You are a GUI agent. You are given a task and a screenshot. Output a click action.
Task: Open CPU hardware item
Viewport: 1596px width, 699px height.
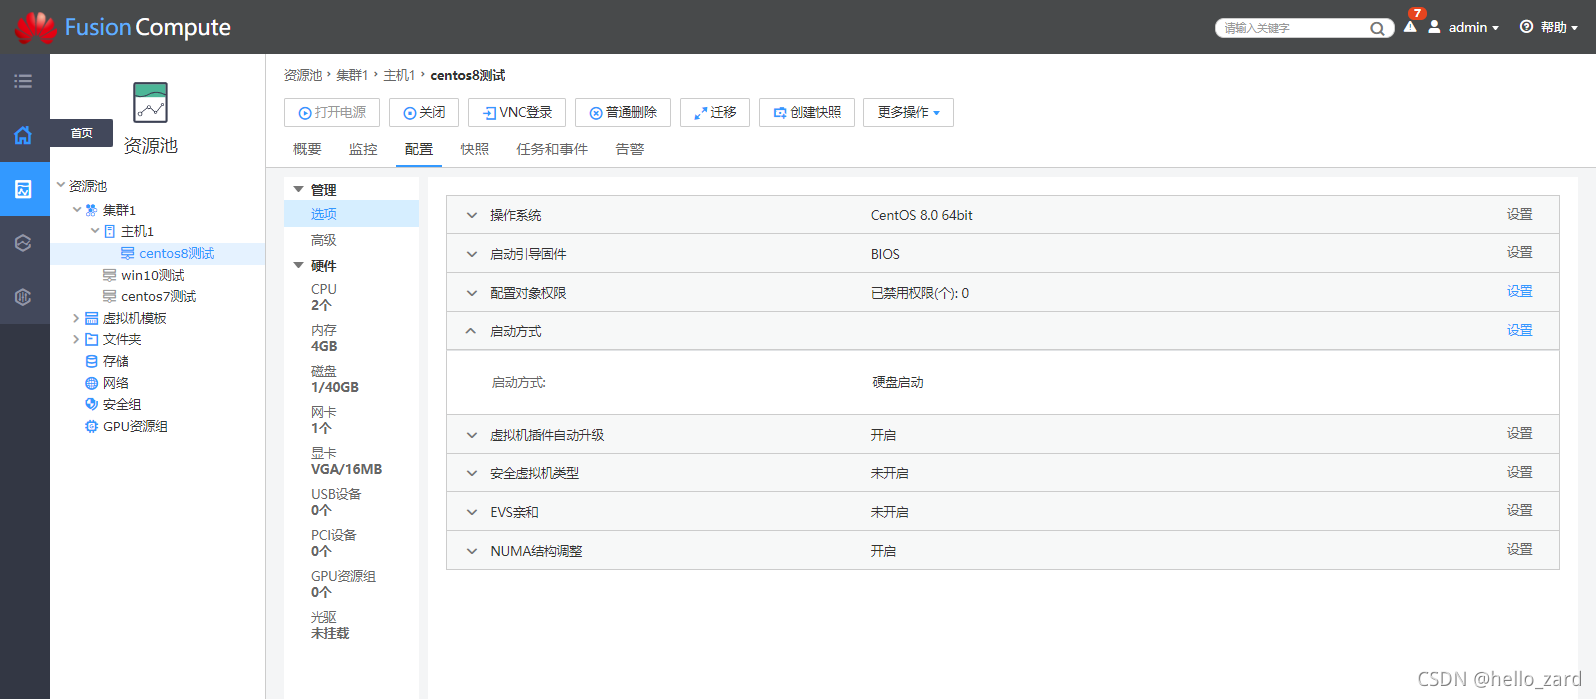coord(324,297)
